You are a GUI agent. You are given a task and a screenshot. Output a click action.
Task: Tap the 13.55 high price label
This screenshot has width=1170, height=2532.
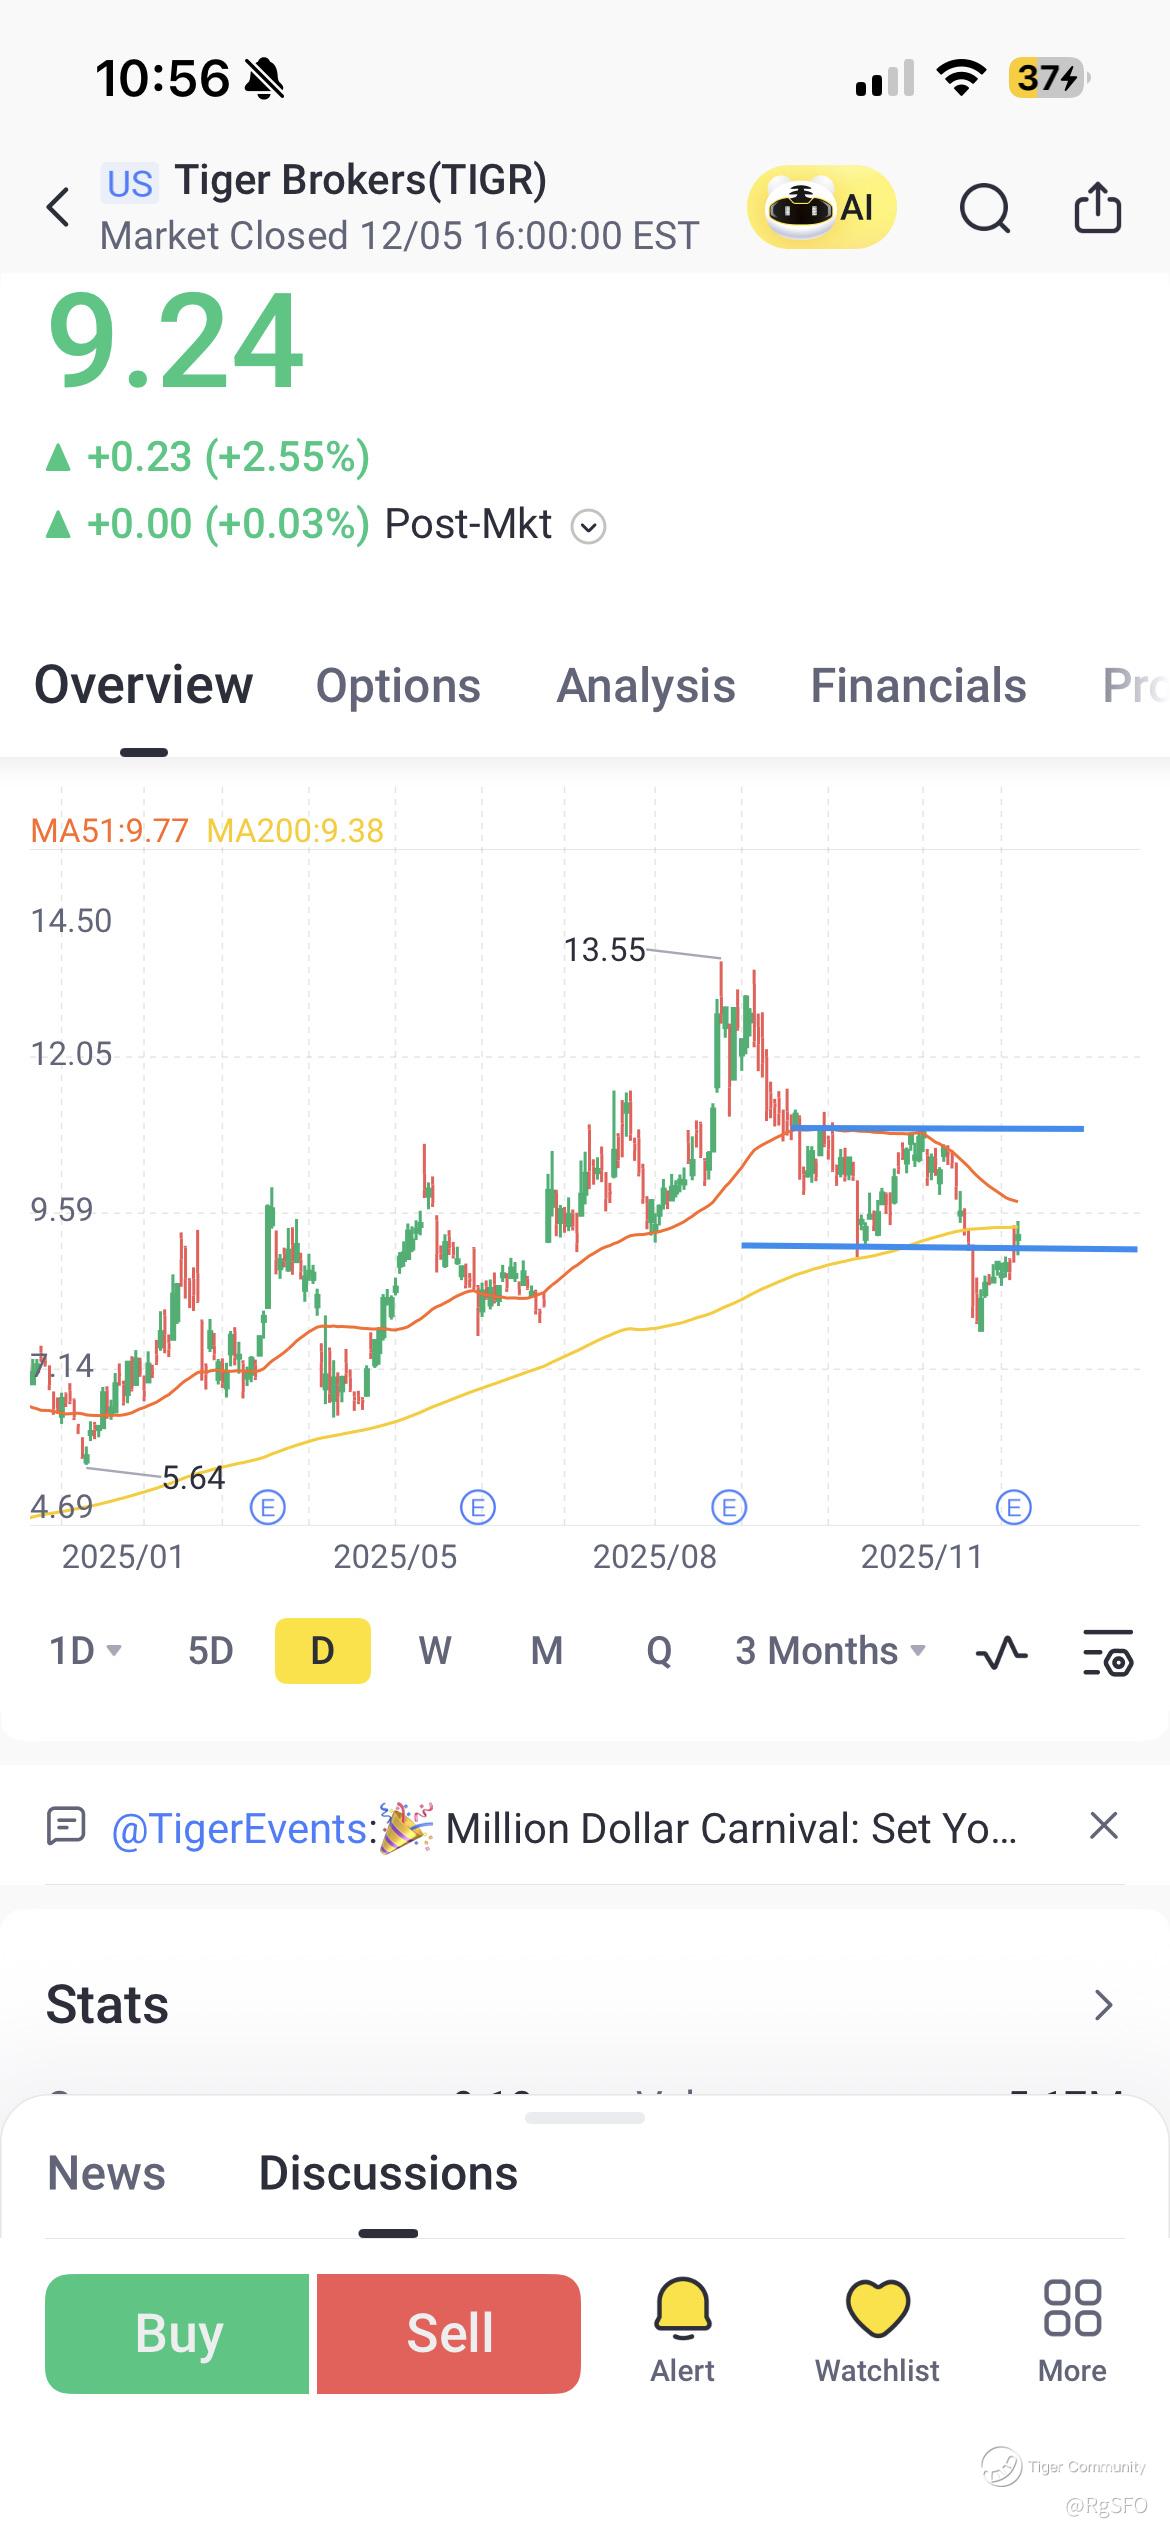point(604,950)
